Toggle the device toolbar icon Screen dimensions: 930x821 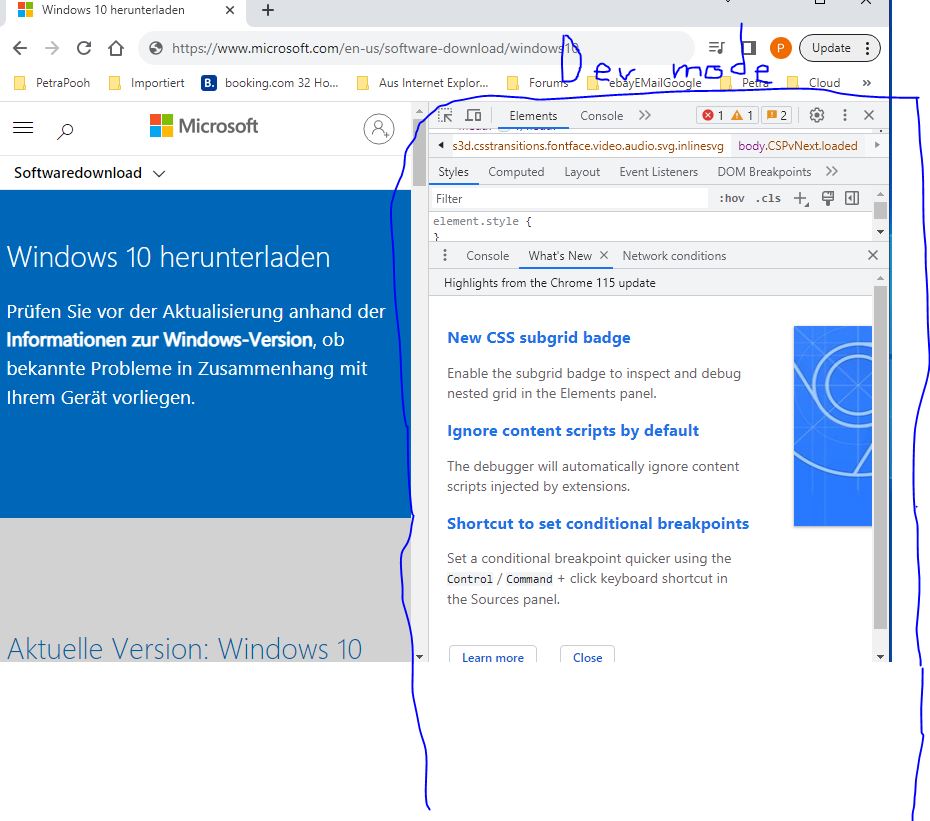coord(473,115)
